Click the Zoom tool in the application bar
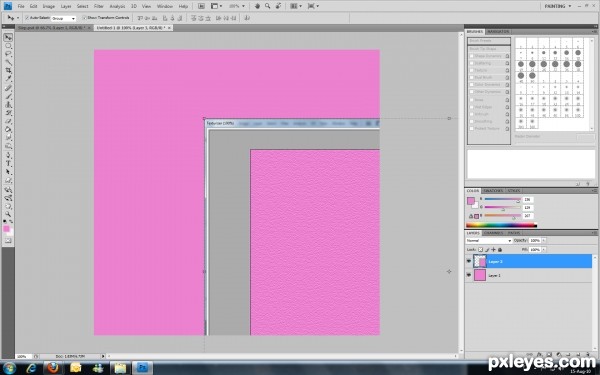Viewport: 600px width, 375px height. coord(267,6)
